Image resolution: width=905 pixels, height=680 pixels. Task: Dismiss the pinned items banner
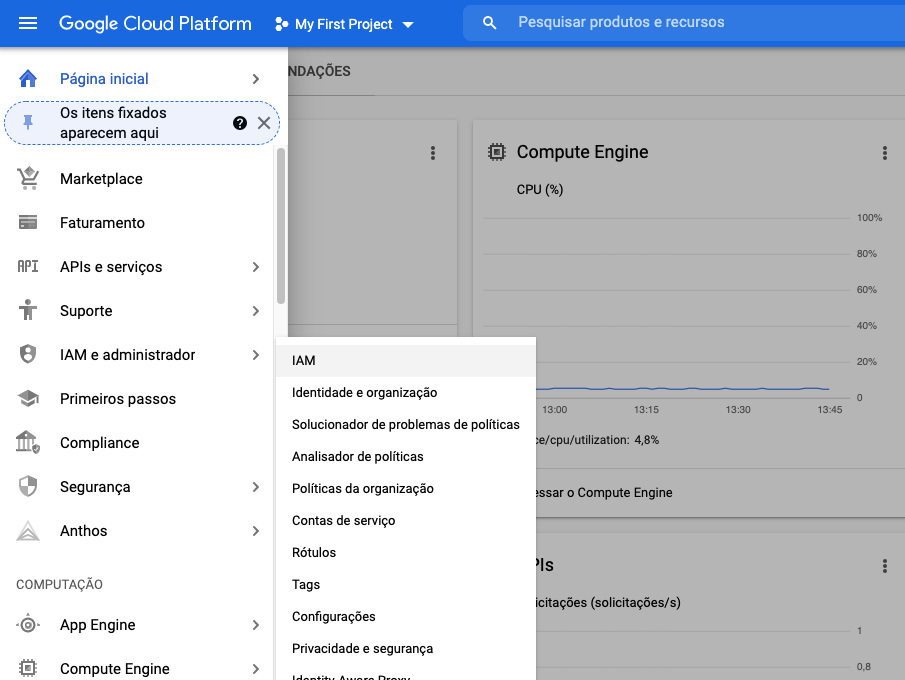click(x=264, y=123)
